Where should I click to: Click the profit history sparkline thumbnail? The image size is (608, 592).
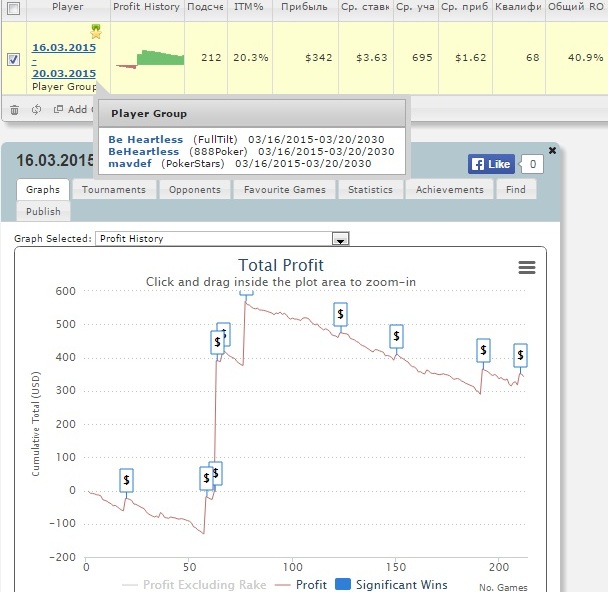click(x=150, y=59)
